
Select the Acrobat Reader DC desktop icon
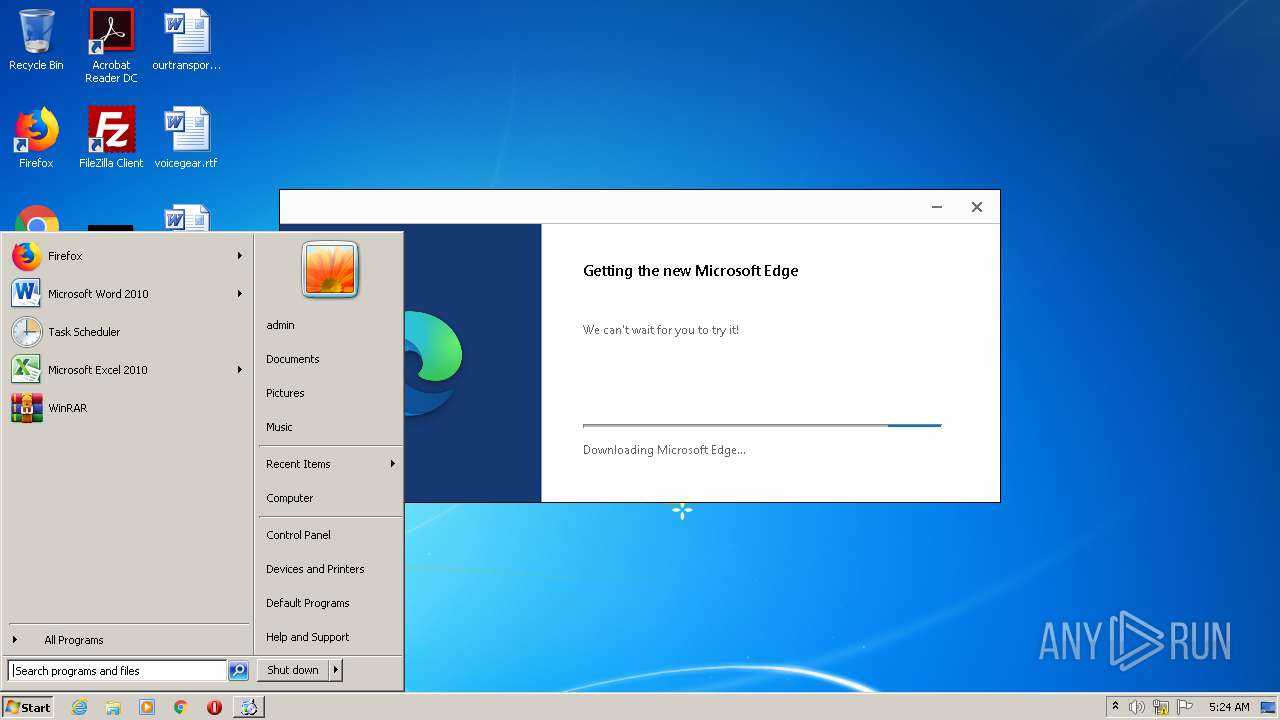tap(111, 46)
